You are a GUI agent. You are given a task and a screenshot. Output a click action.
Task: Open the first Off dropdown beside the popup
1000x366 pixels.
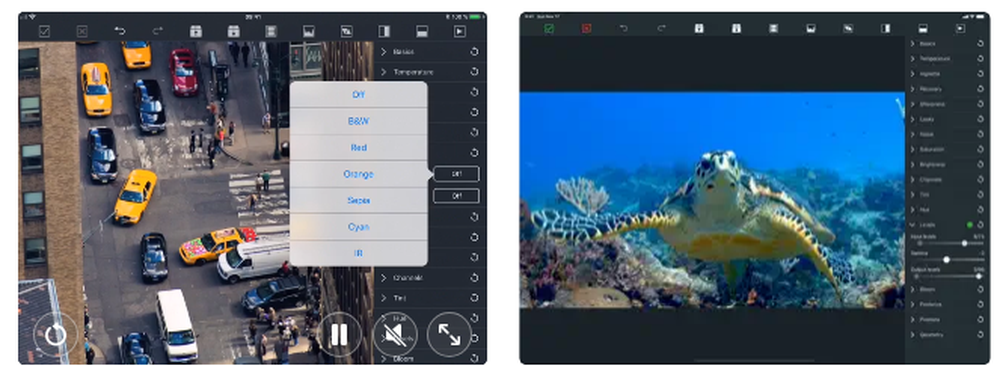[x=457, y=174]
